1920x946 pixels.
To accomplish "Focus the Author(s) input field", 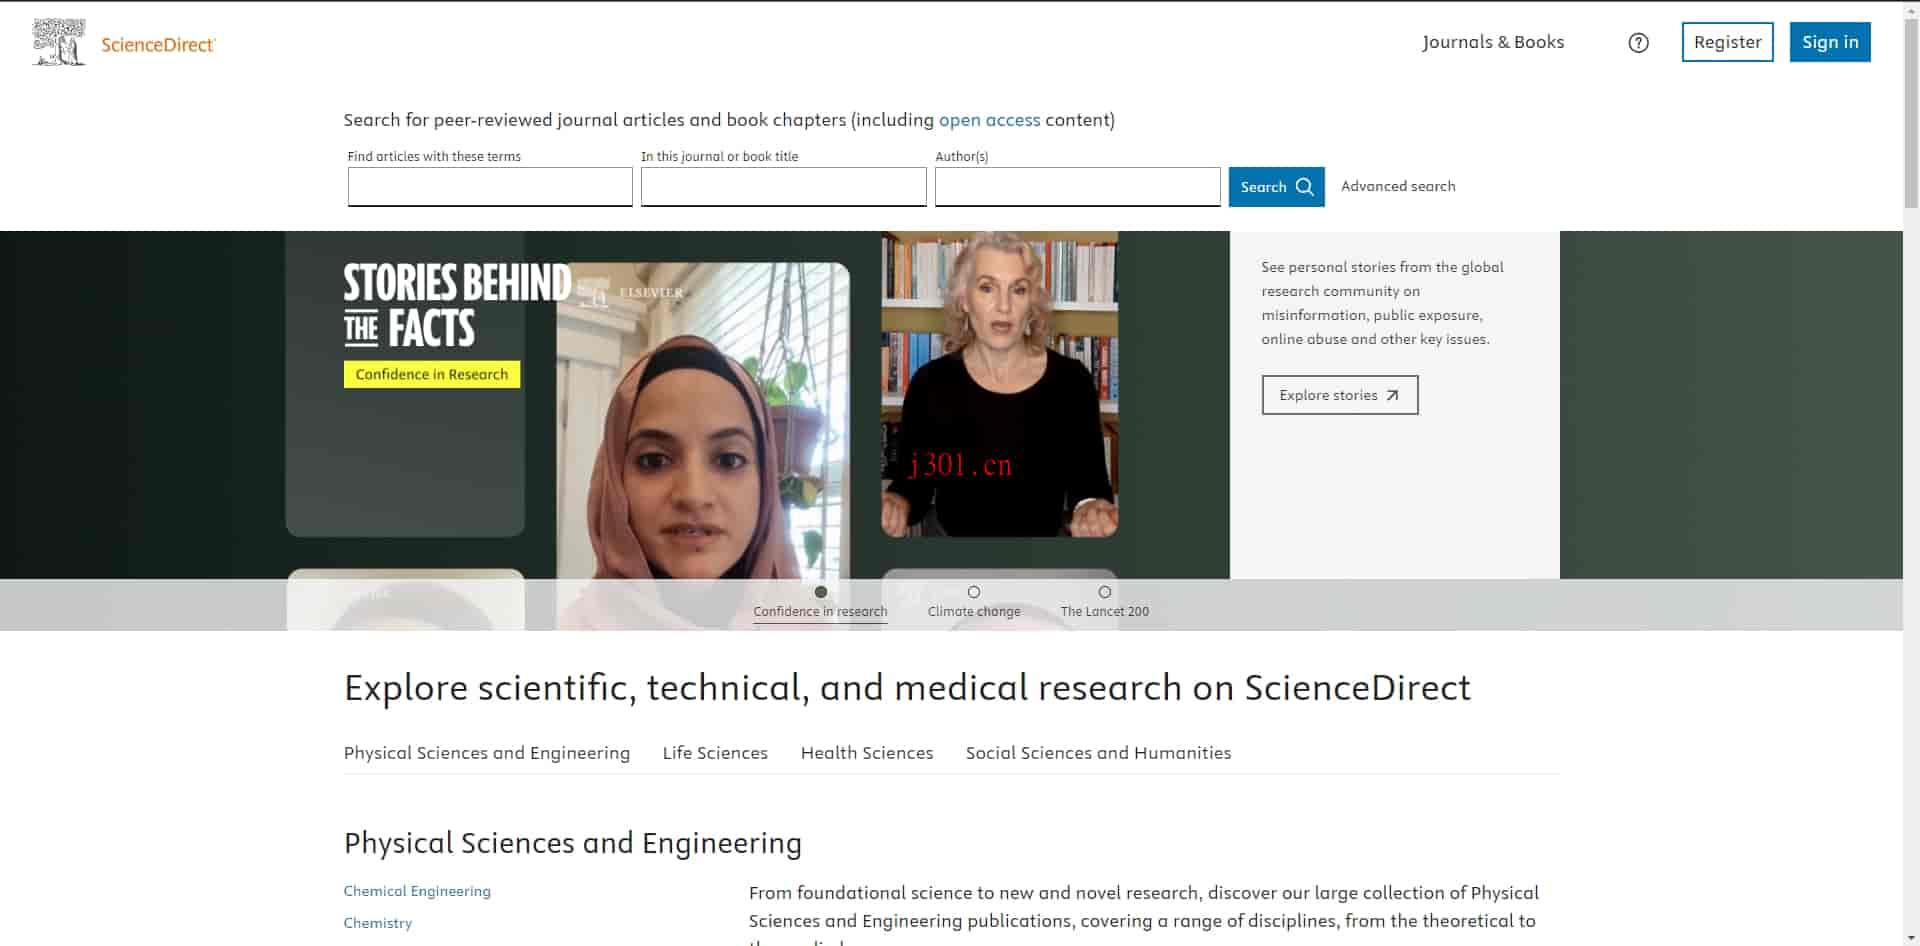I will pyautogui.click(x=1077, y=187).
